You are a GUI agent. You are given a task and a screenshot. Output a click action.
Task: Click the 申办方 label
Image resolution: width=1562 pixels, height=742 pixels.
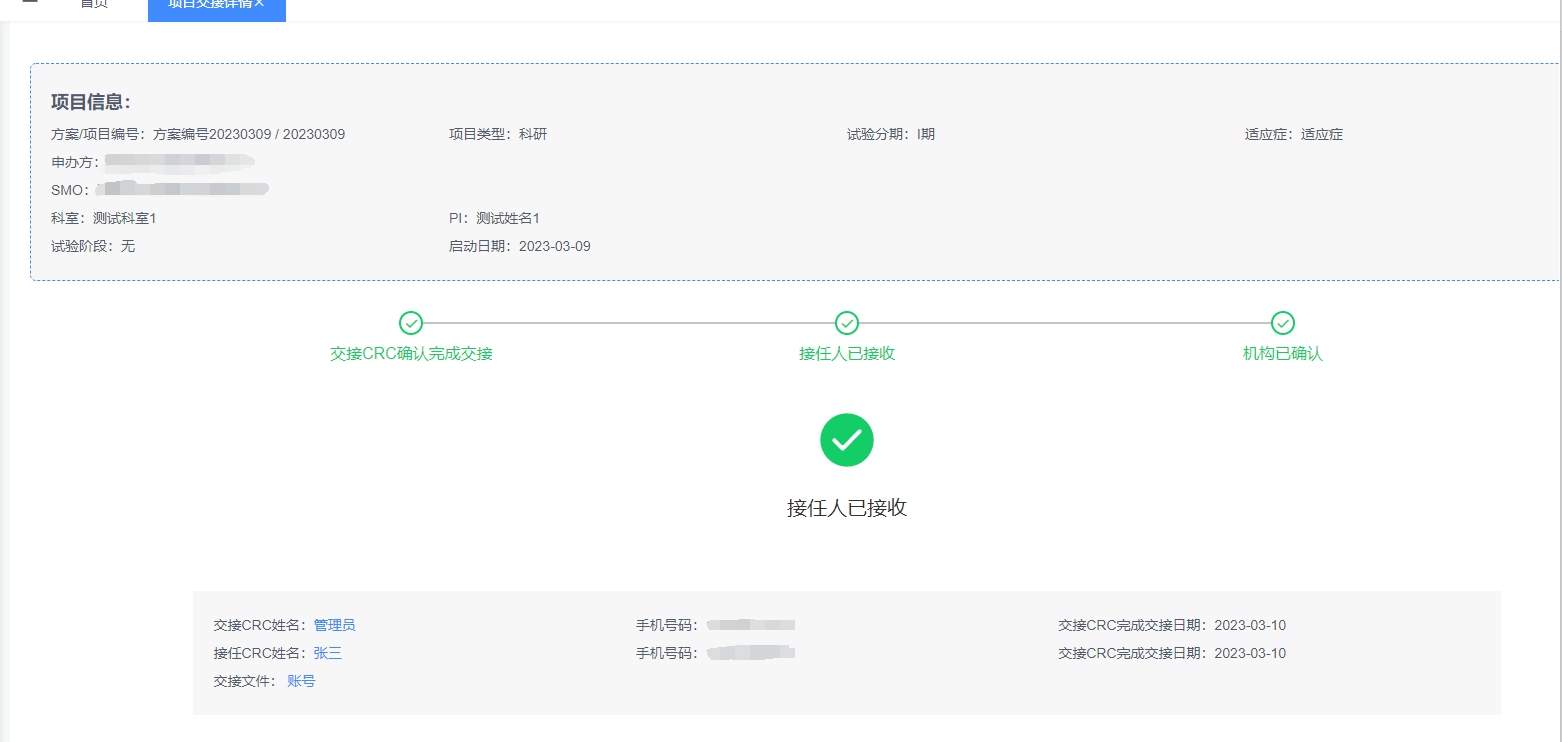pos(75,162)
